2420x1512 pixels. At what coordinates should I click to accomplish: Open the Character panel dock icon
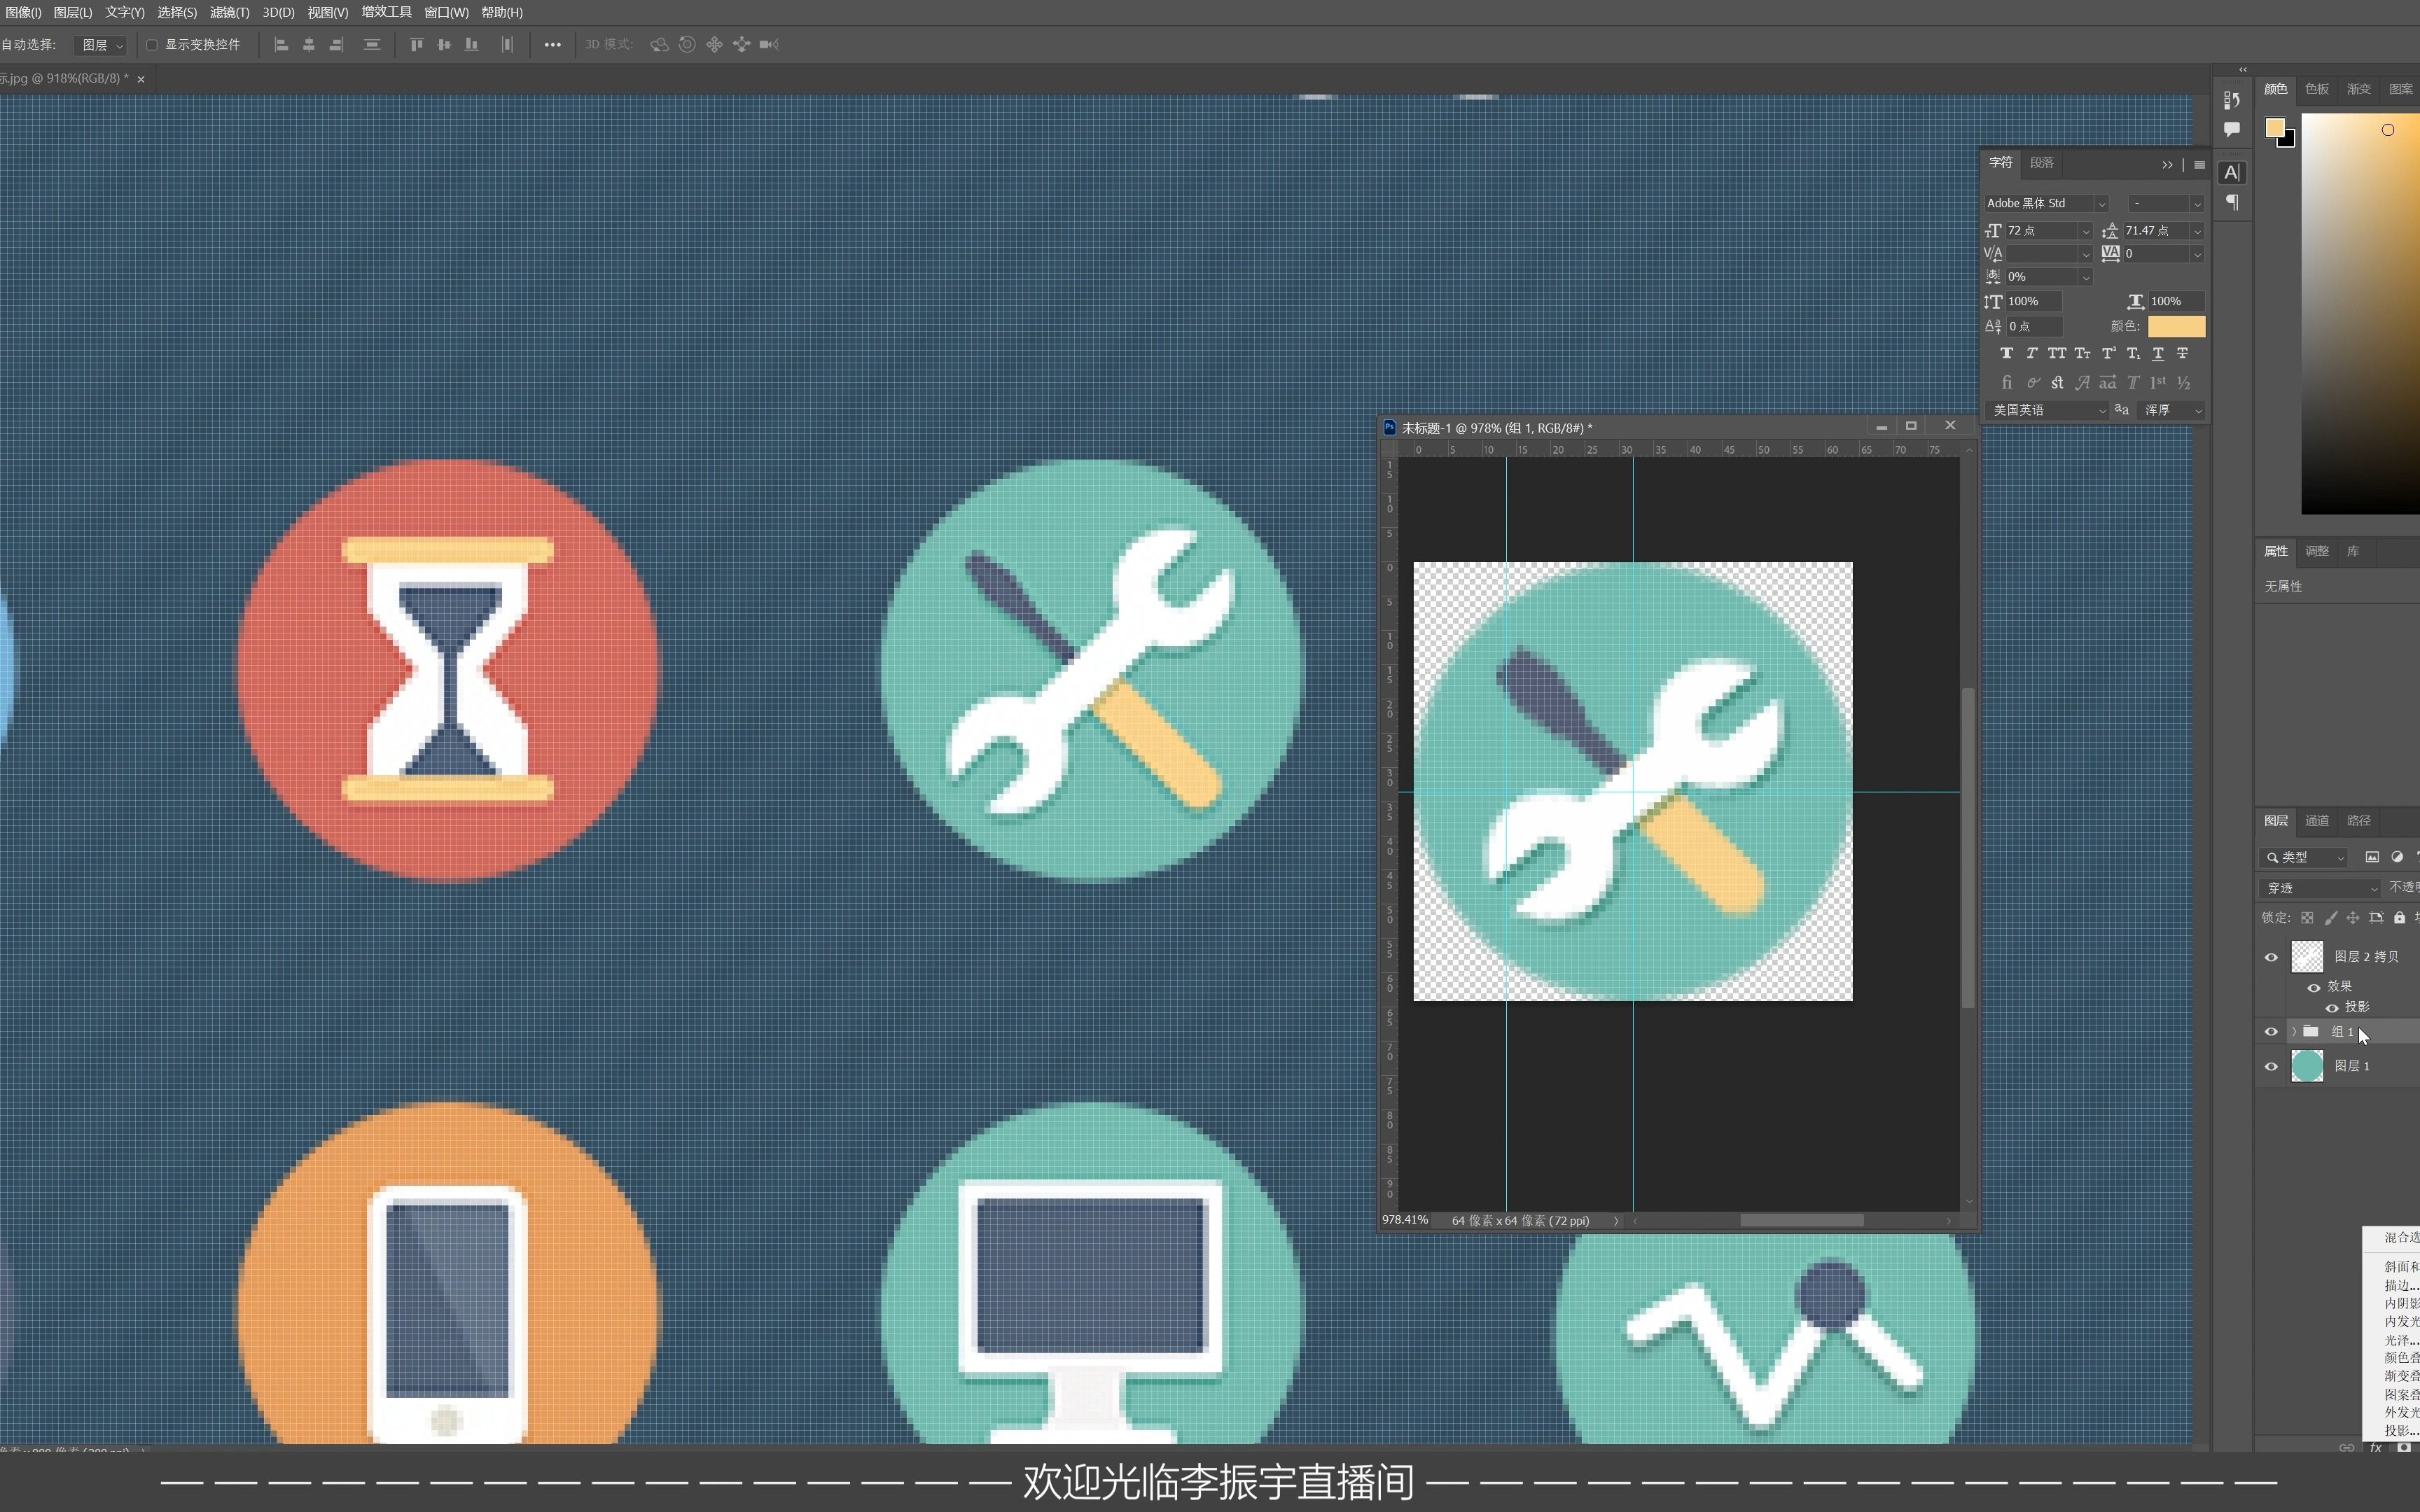pyautogui.click(x=2232, y=172)
